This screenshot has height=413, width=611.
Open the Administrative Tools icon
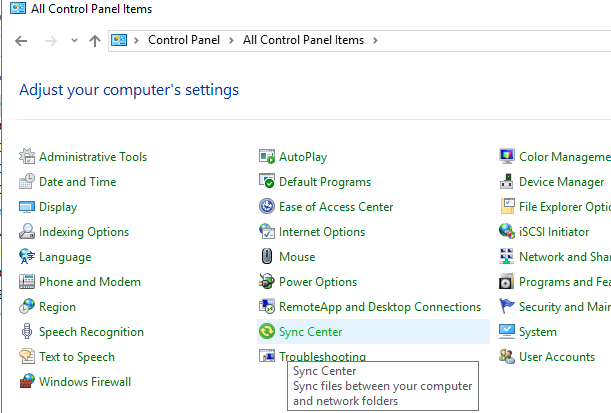(x=27, y=157)
